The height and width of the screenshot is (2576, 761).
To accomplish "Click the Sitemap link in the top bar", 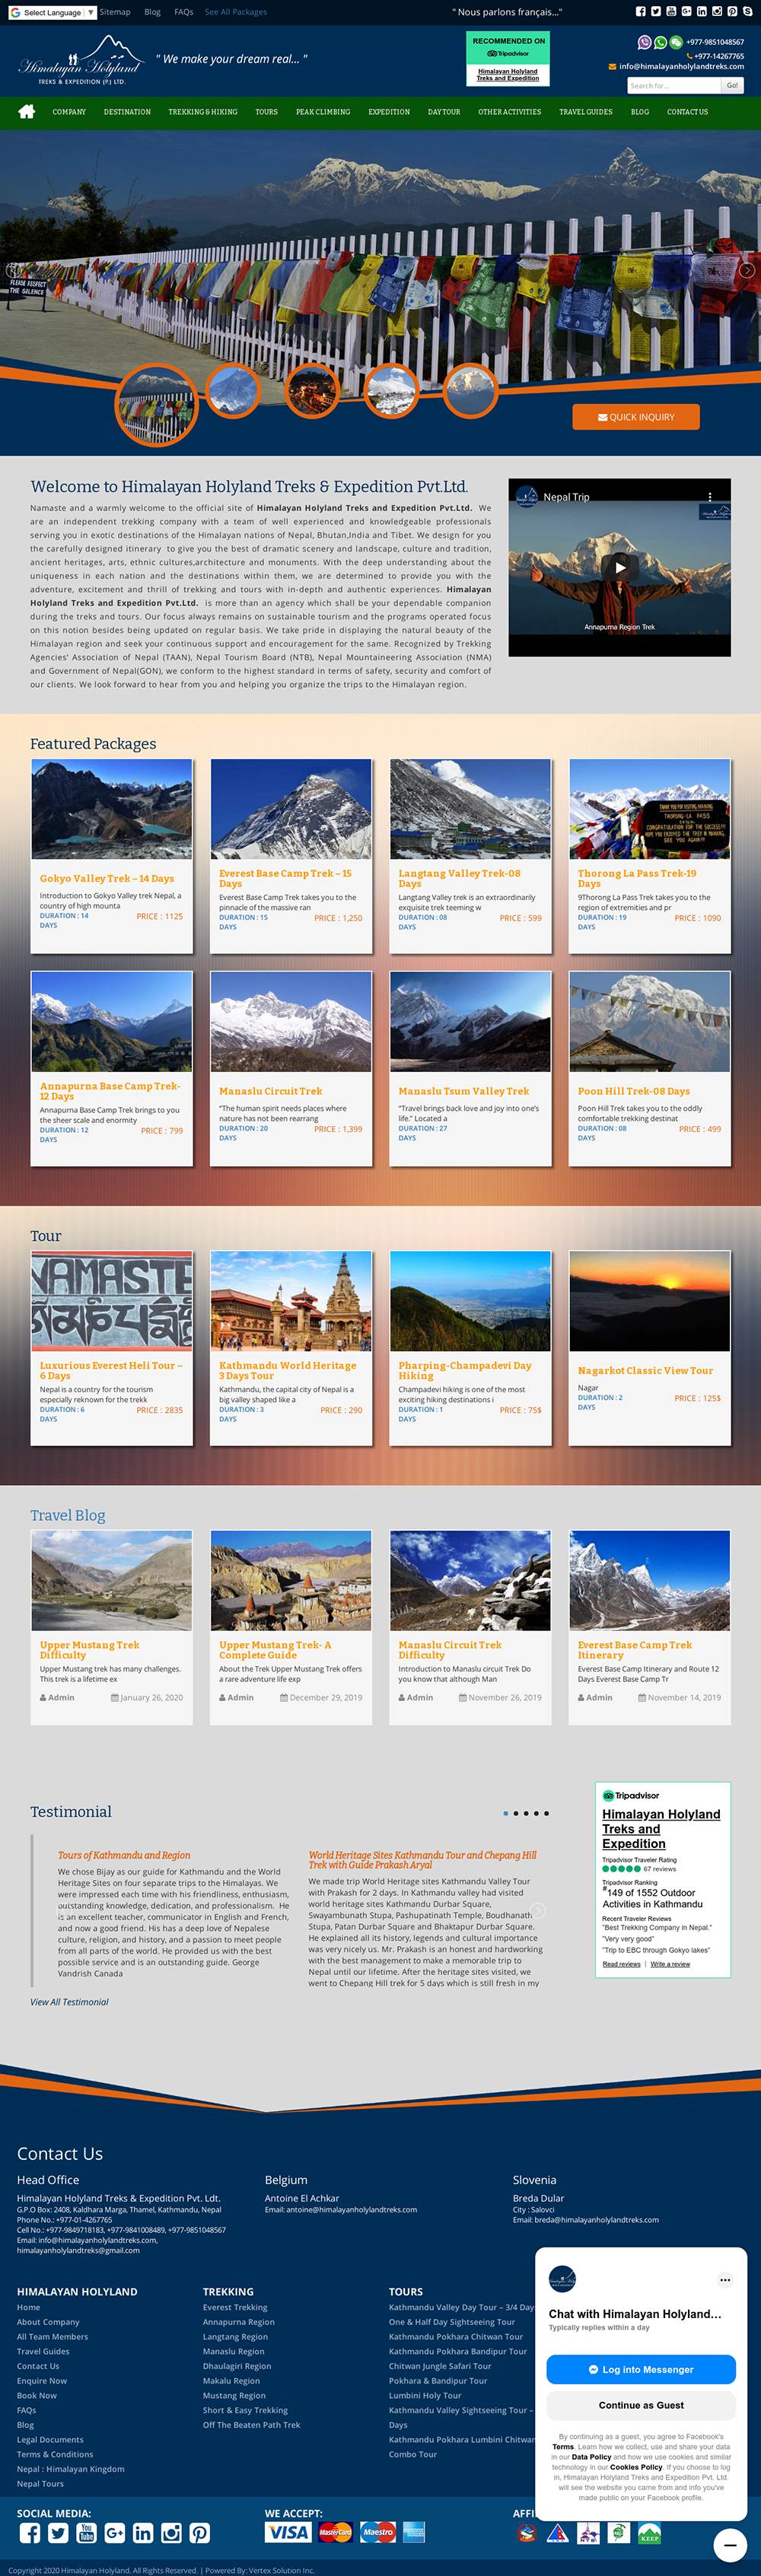I will coord(115,12).
